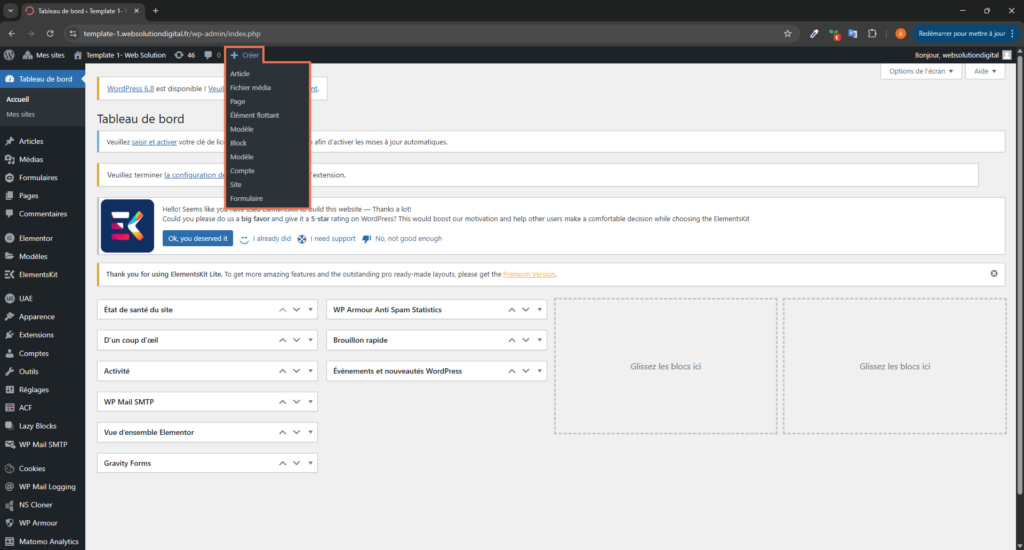Click the WordPress logo in admin bar
The image size is (1024, 550).
(9, 55)
